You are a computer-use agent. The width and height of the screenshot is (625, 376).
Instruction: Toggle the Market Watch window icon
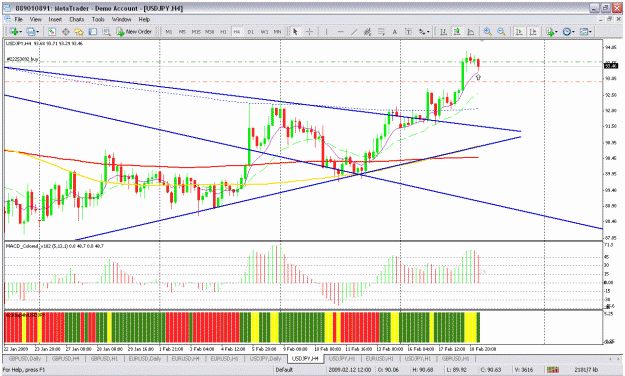click(x=52, y=31)
